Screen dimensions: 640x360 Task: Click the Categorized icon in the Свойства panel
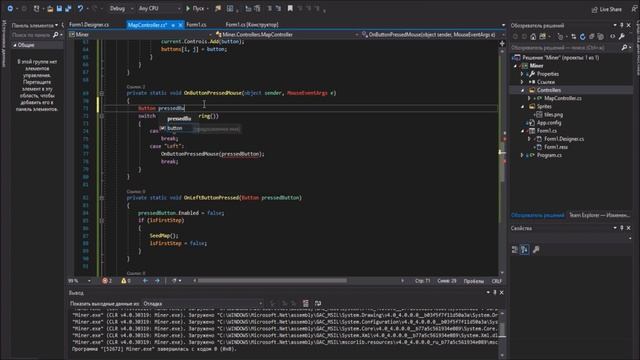click(x=515, y=249)
